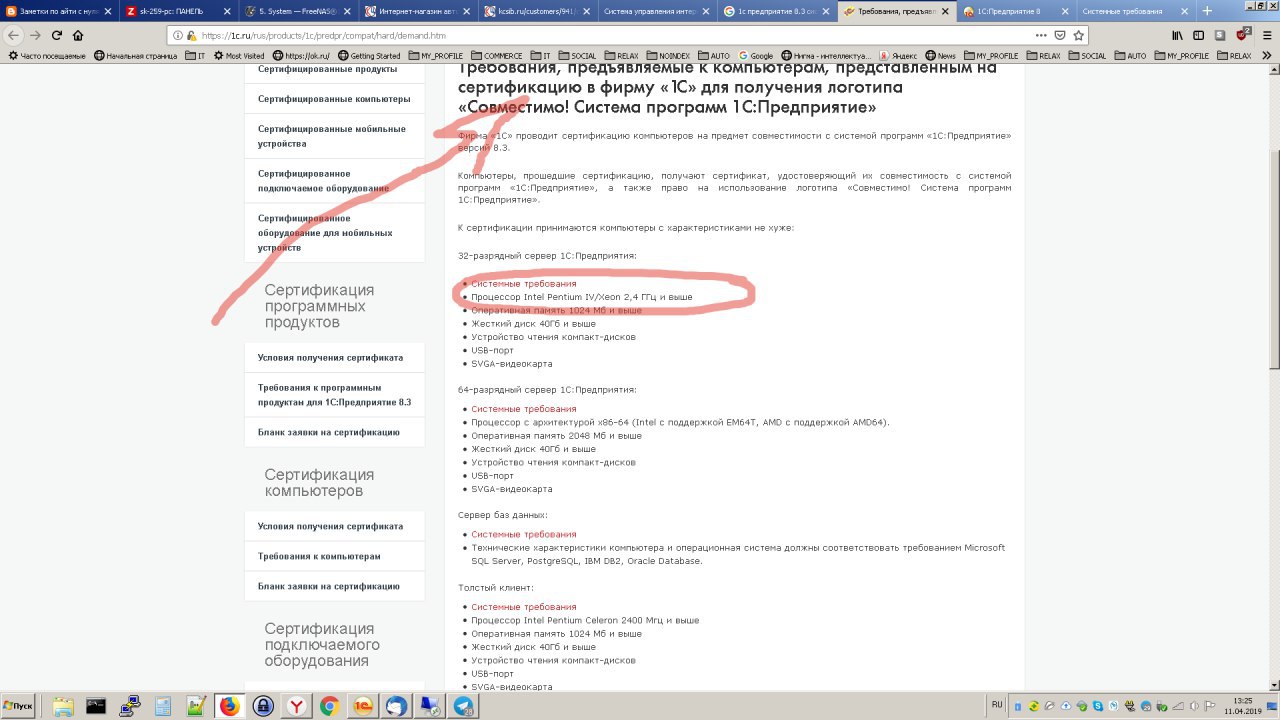Open 'Сертифицированное подключаемое оборудование' sidebar item
The image size is (1280, 720).
tap(334, 181)
